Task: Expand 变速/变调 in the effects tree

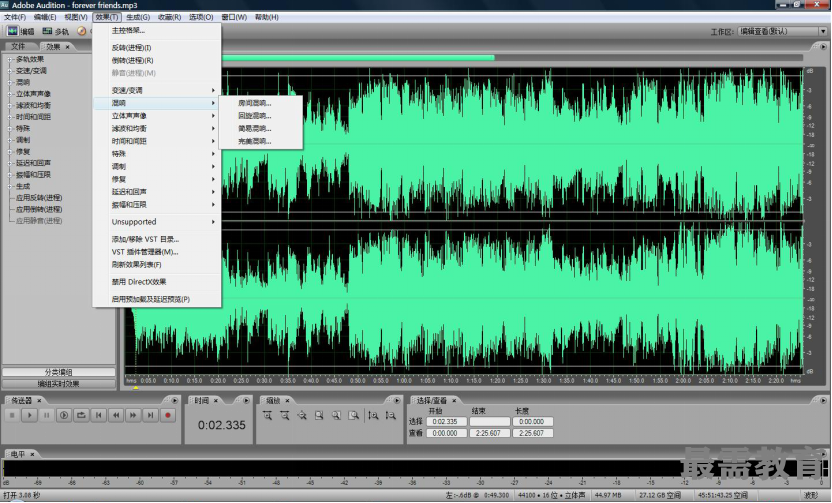Action: point(10,71)
